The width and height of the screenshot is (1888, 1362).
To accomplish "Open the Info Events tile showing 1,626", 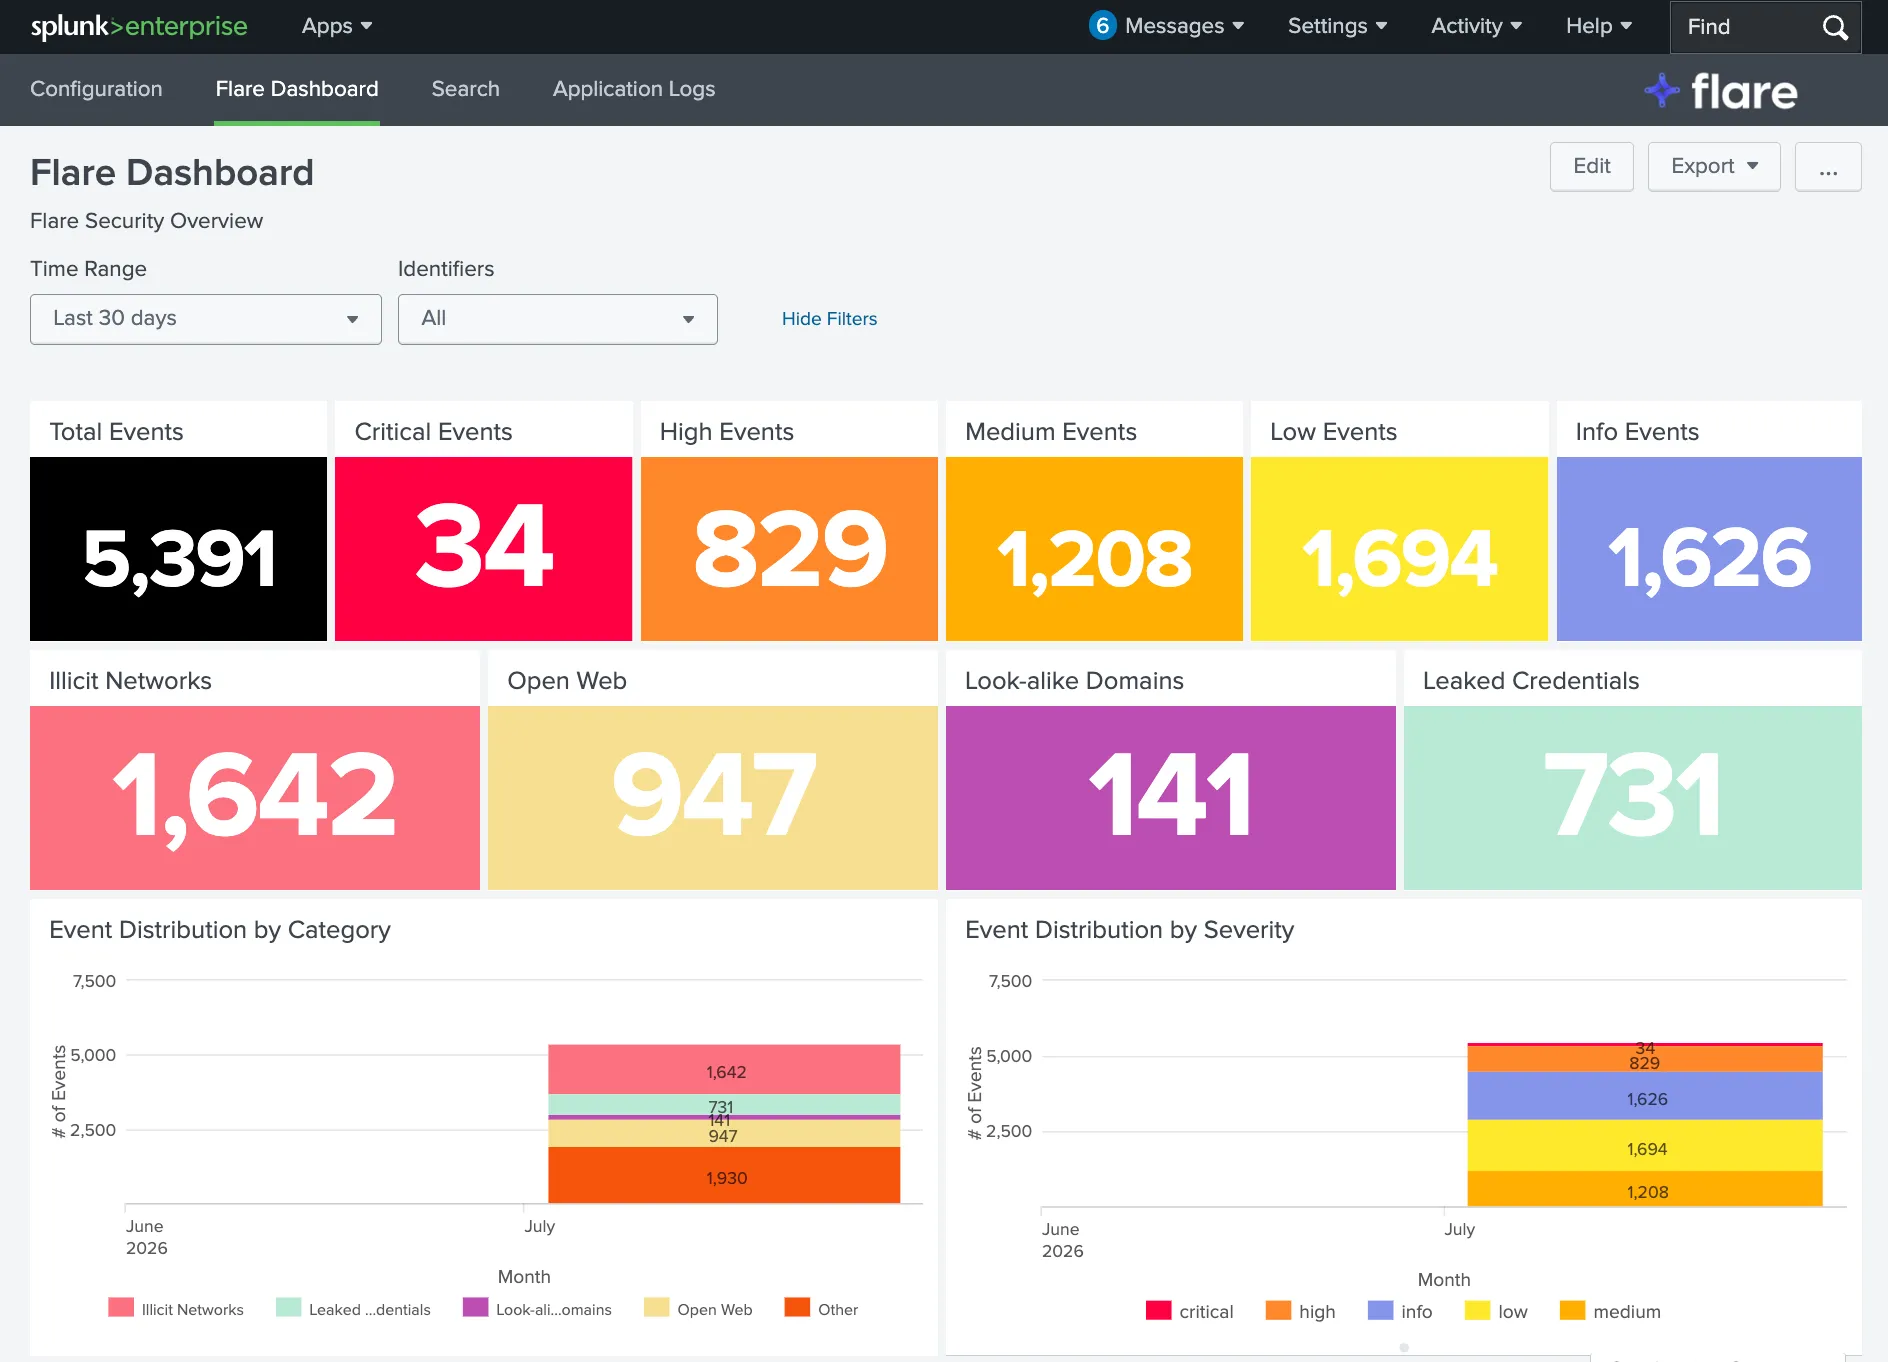I will tap(1709, 549).
